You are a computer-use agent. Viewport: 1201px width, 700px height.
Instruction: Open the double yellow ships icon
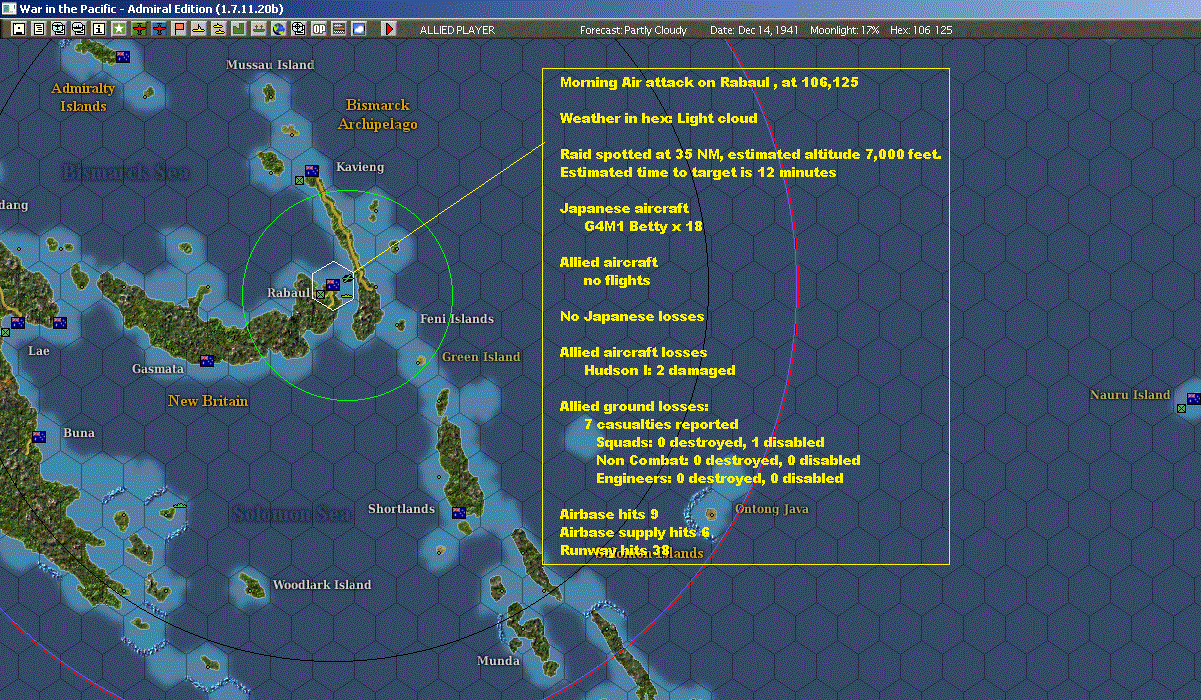[x=219, y=30]
